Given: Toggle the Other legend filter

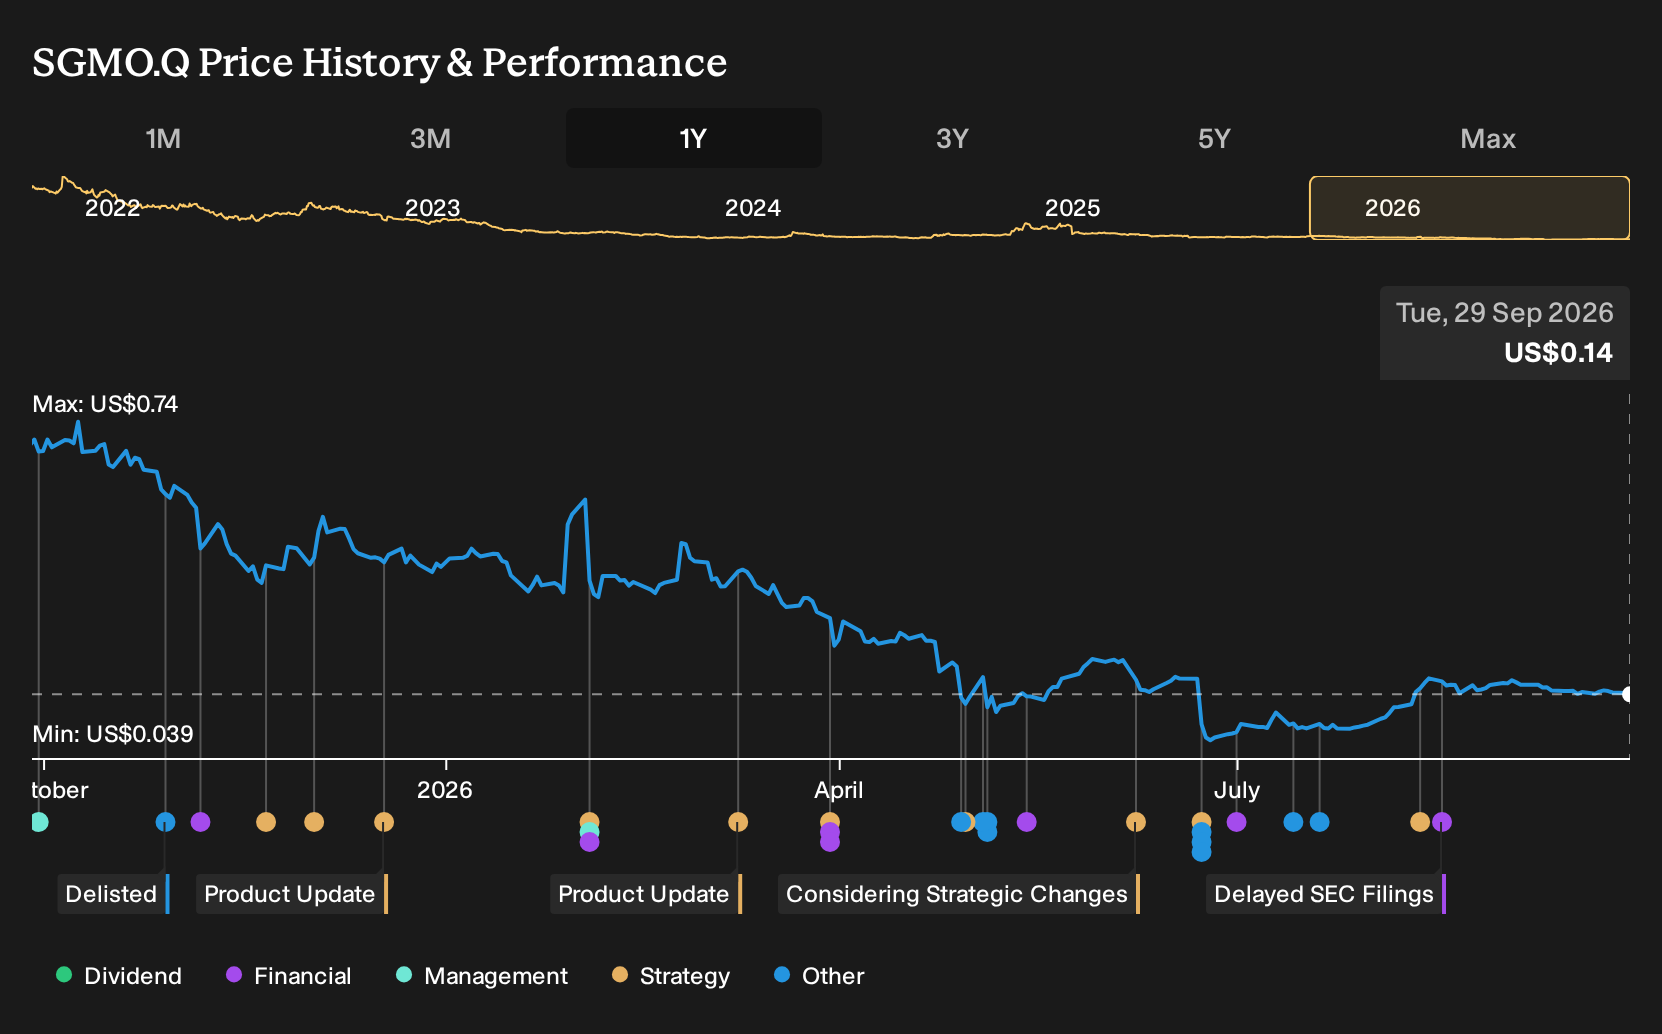Looking at the screenshot, I should (x=819, y=976).
